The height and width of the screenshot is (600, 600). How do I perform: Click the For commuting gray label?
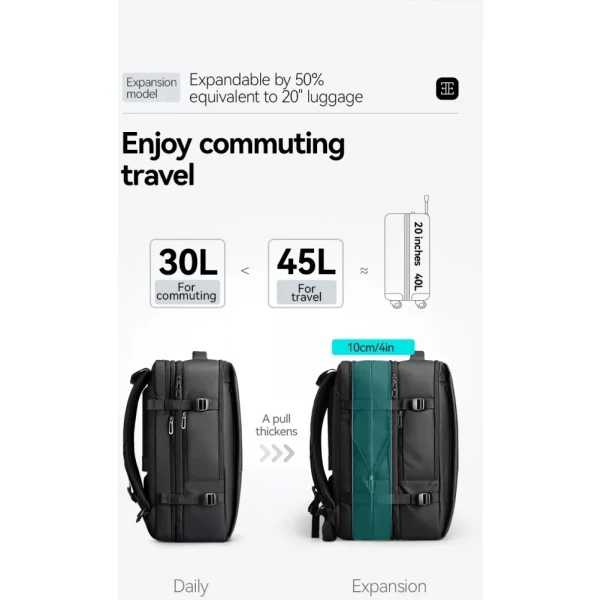(x=187, y=292)
